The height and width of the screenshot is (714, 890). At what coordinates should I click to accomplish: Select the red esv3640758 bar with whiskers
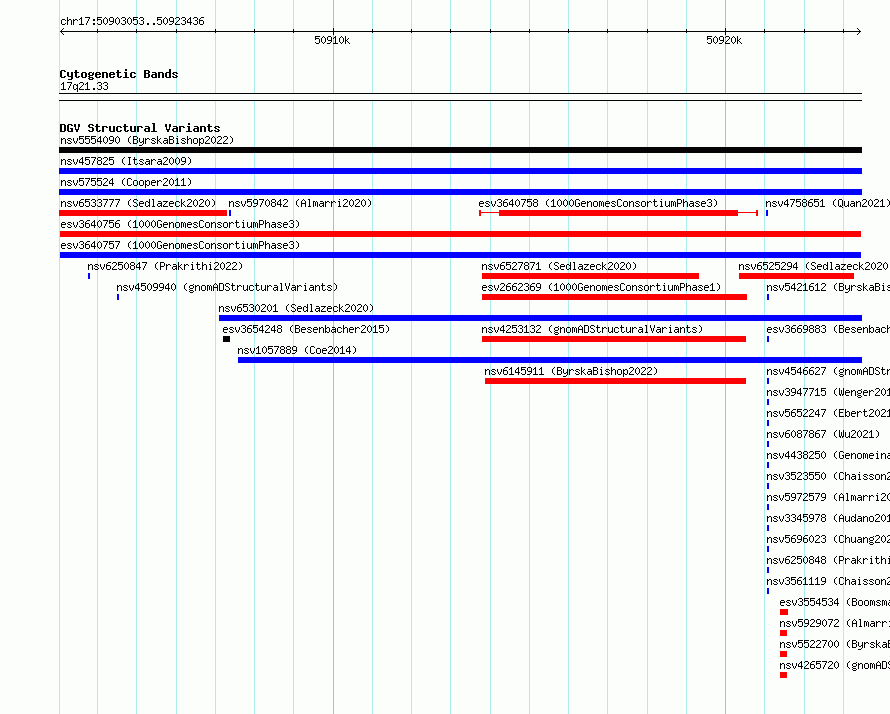(x=618, y=213)
